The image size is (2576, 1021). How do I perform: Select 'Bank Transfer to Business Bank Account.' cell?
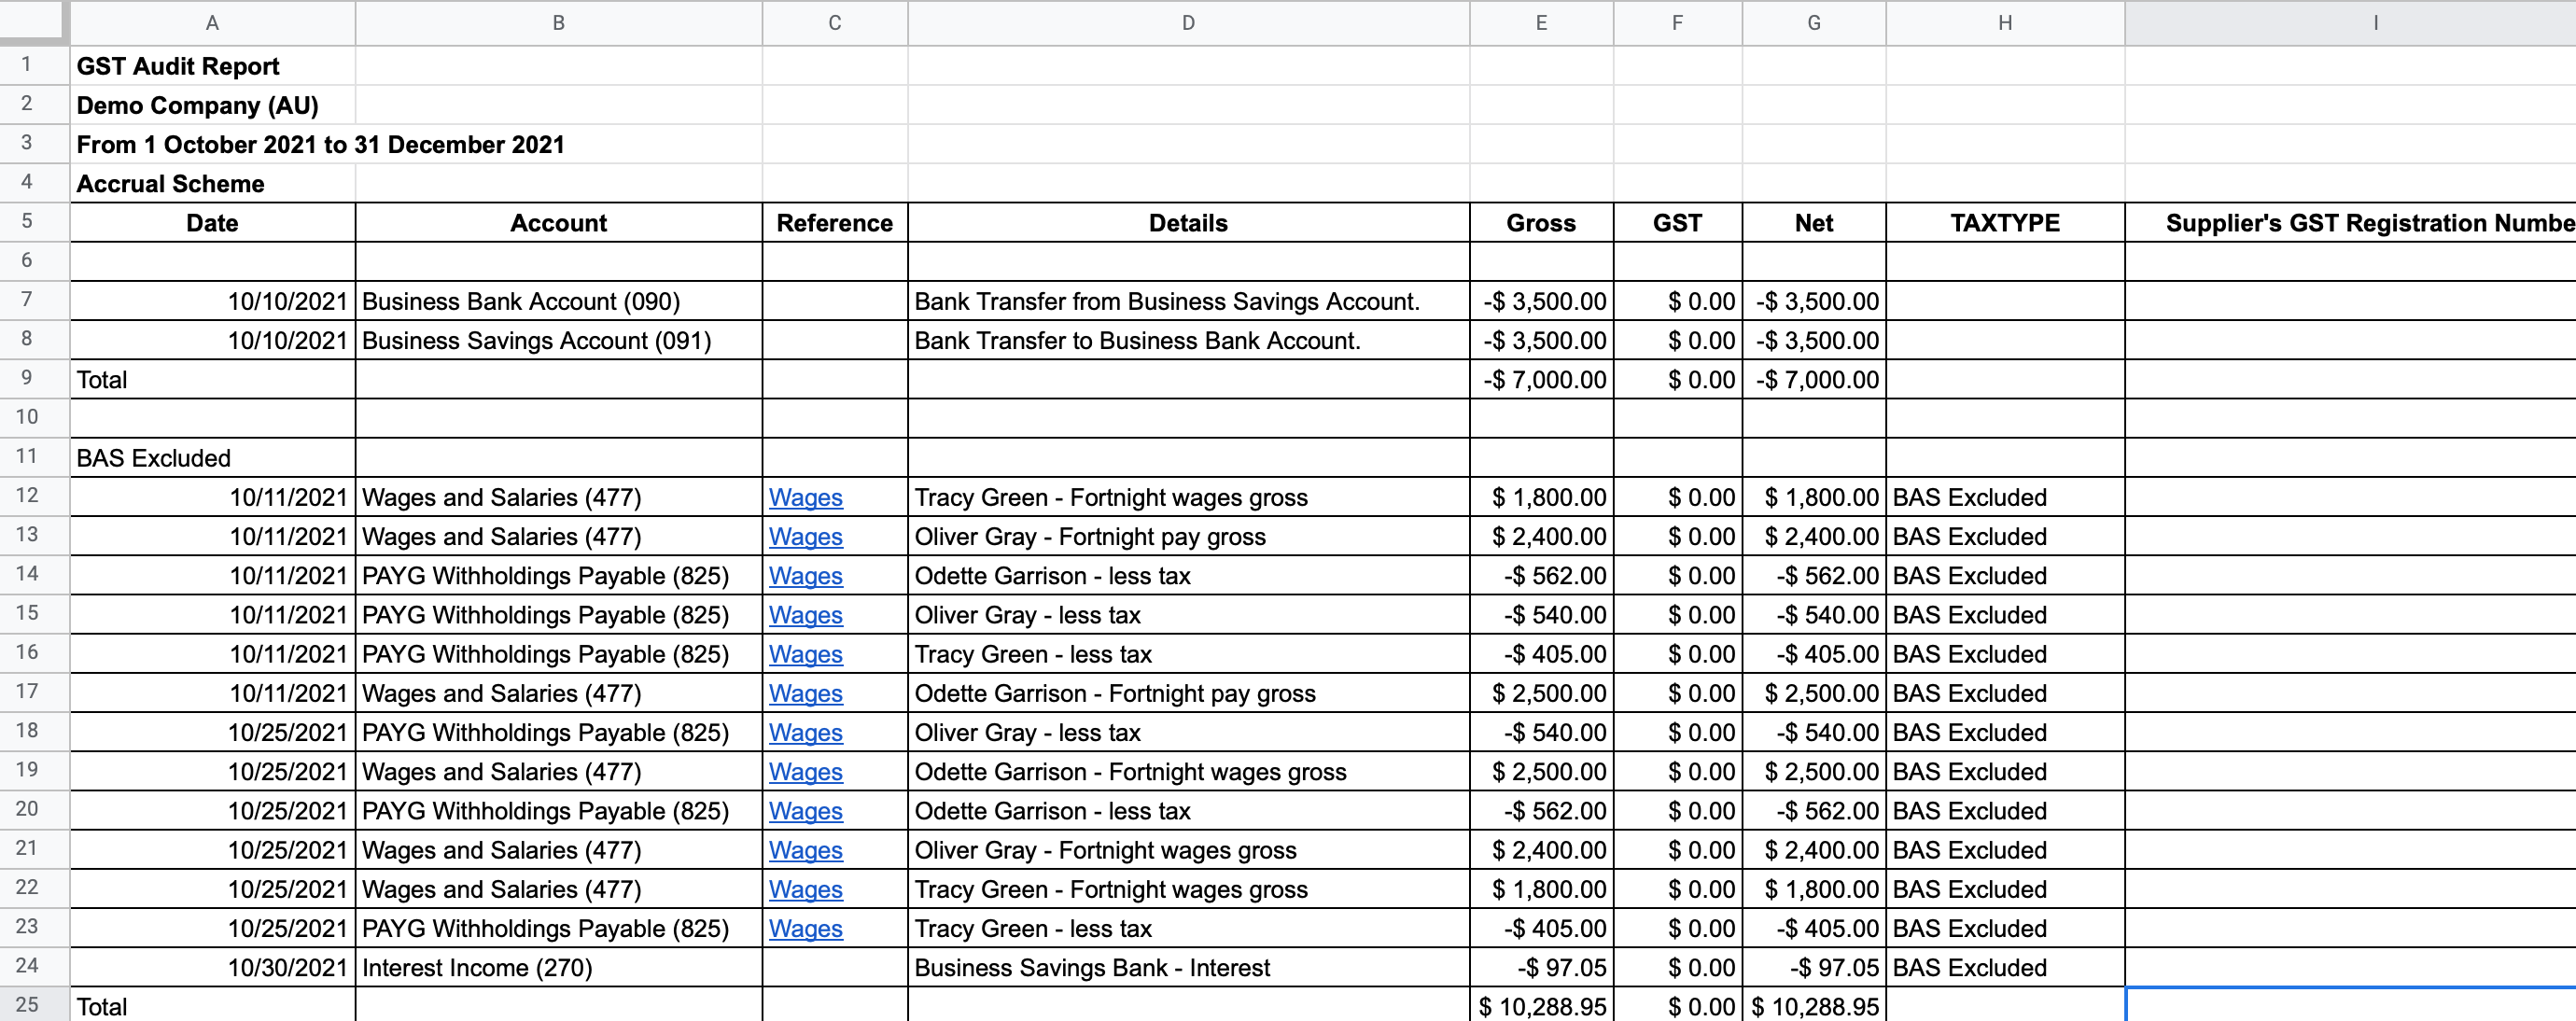point(1188,340)
